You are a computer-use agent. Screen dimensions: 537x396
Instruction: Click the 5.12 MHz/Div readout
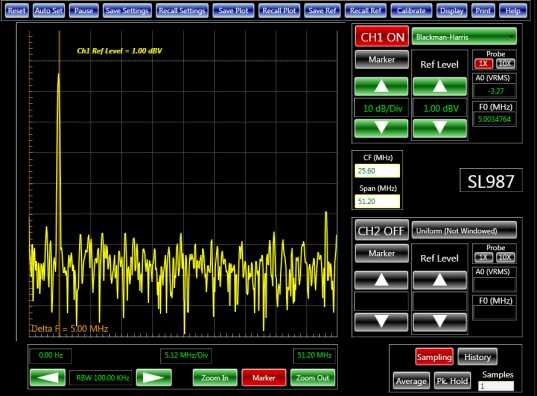click(186, 355)
